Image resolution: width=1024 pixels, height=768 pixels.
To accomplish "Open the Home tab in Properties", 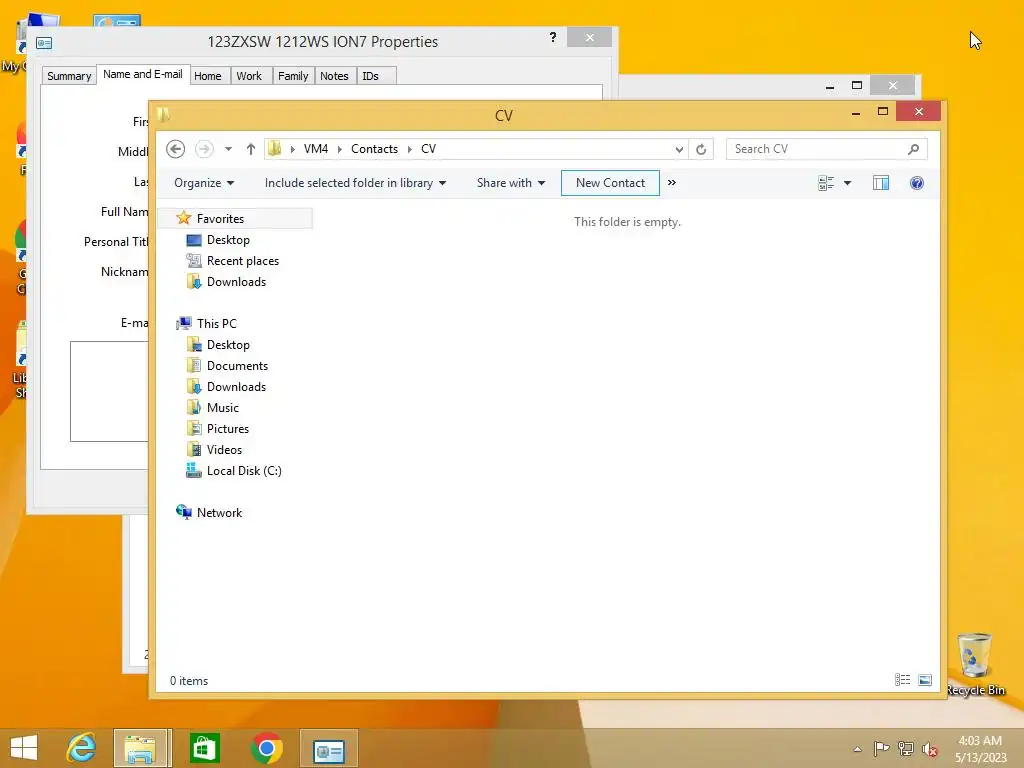I will [x=208, y=76].
